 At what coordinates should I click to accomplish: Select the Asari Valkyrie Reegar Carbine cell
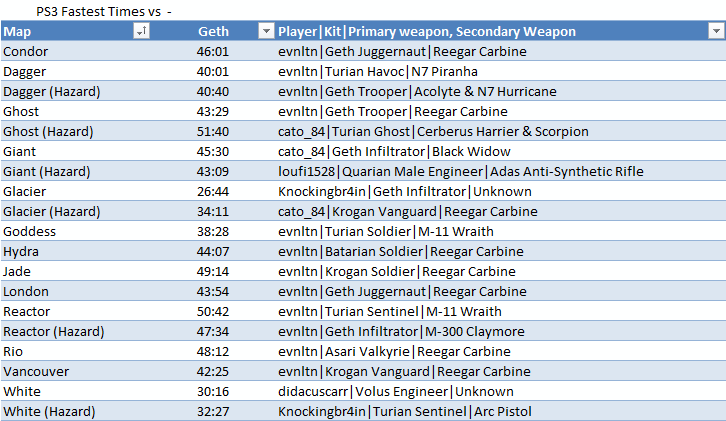point(501,351)
